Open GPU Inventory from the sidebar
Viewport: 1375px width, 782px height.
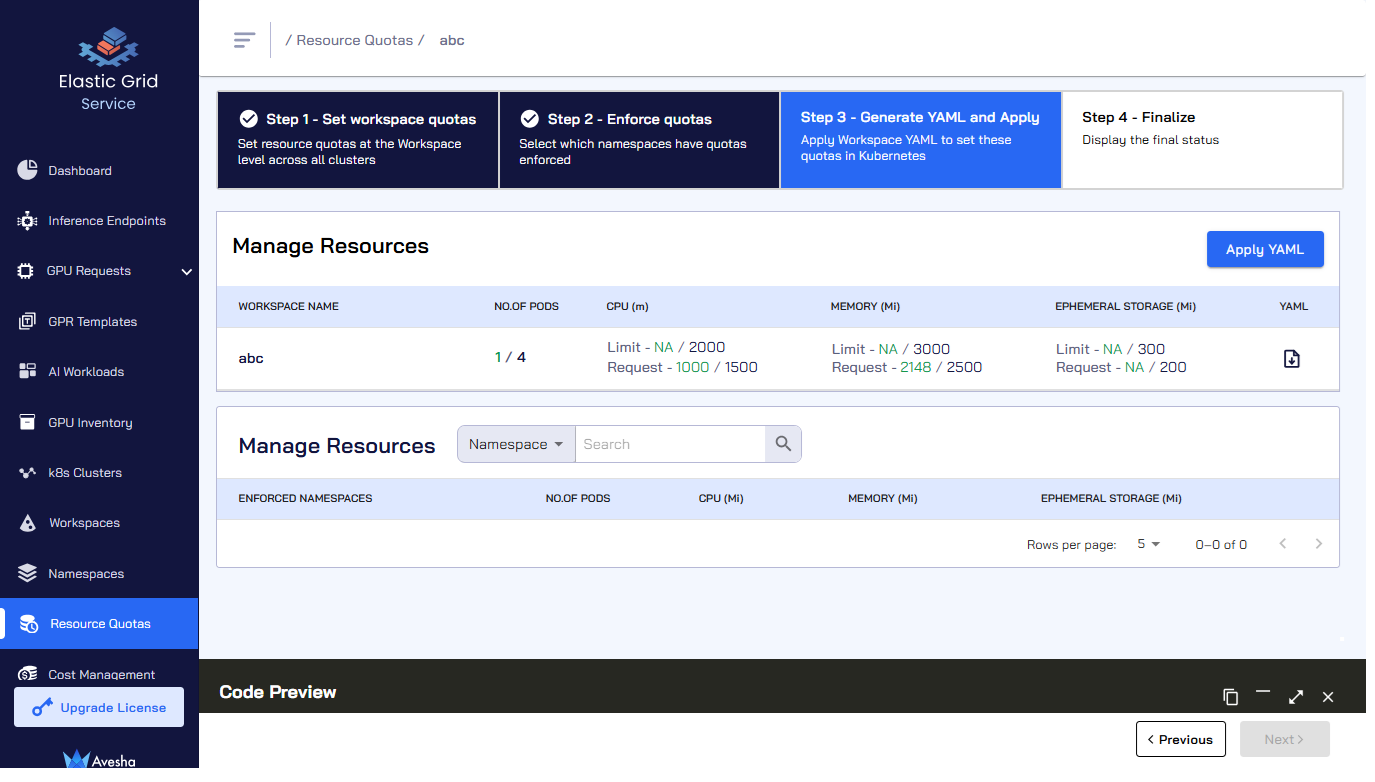90,423
